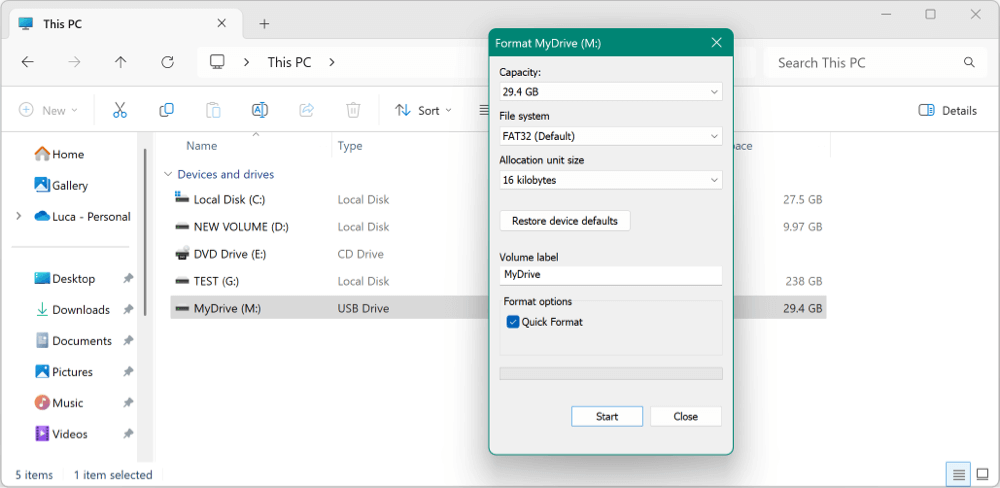
Task: Click the NEW VOLUME (D:) drive icon
Action: (182, 226)
